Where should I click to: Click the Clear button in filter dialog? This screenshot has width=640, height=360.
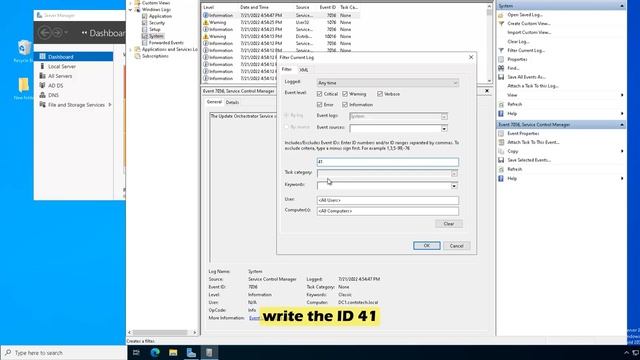(x=449, y=224)
